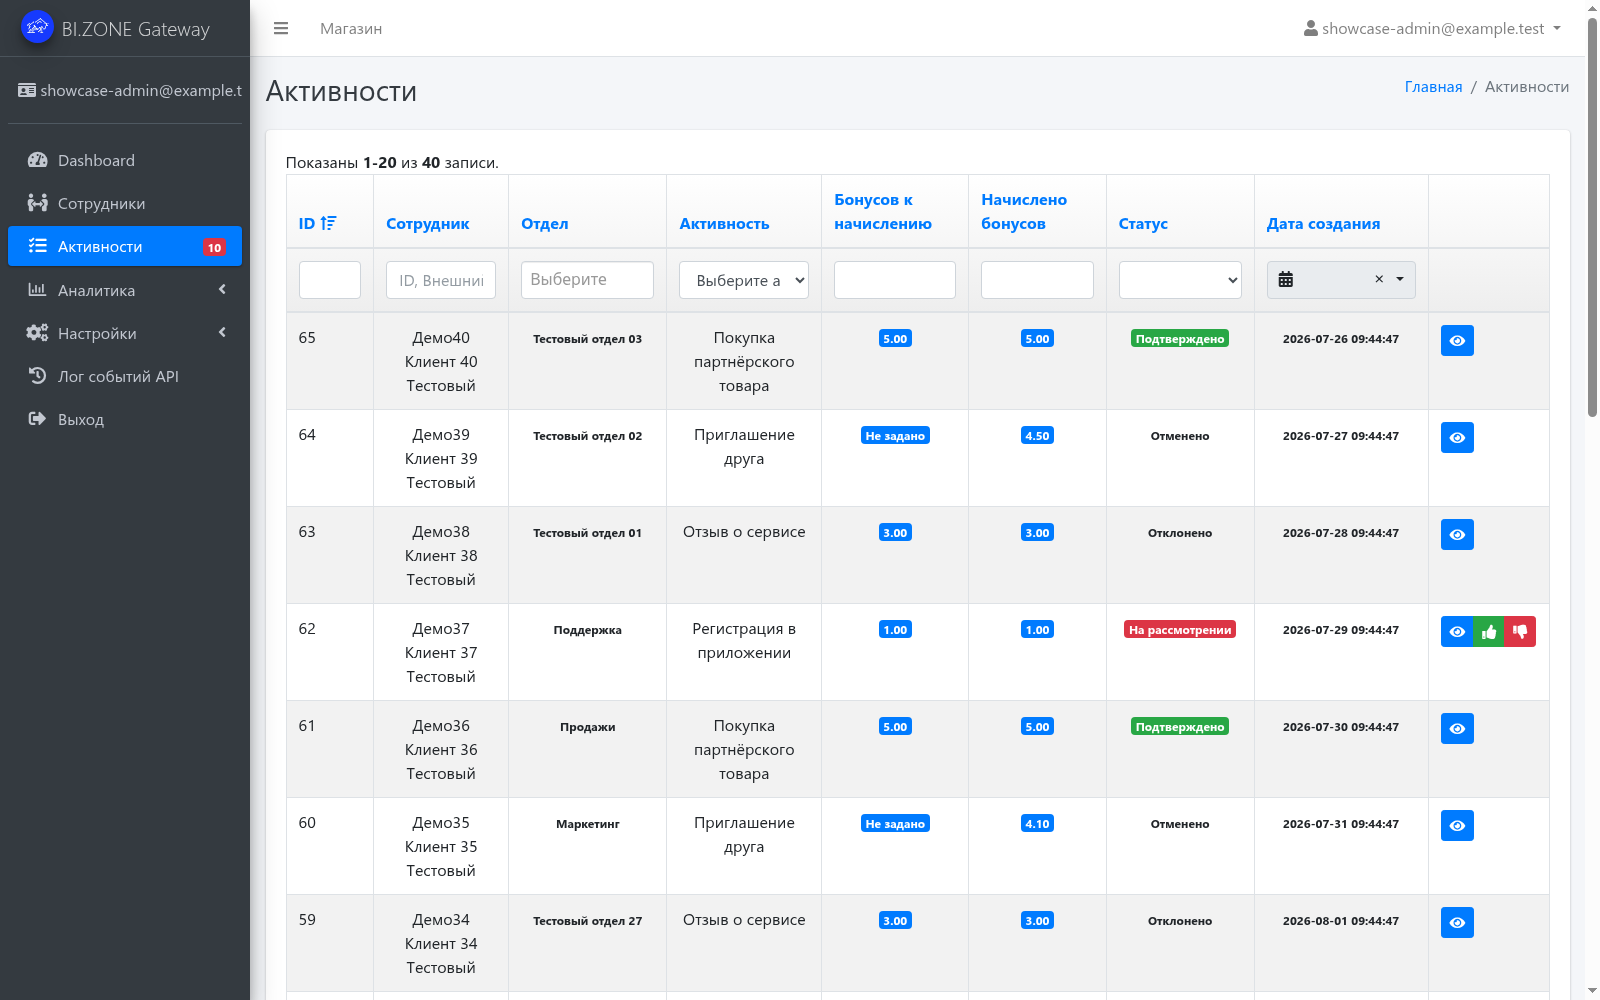The height and width of the screenshot is (1000, 1600).
Task: Select Активности sidebar item
Action: pos(125,246)
